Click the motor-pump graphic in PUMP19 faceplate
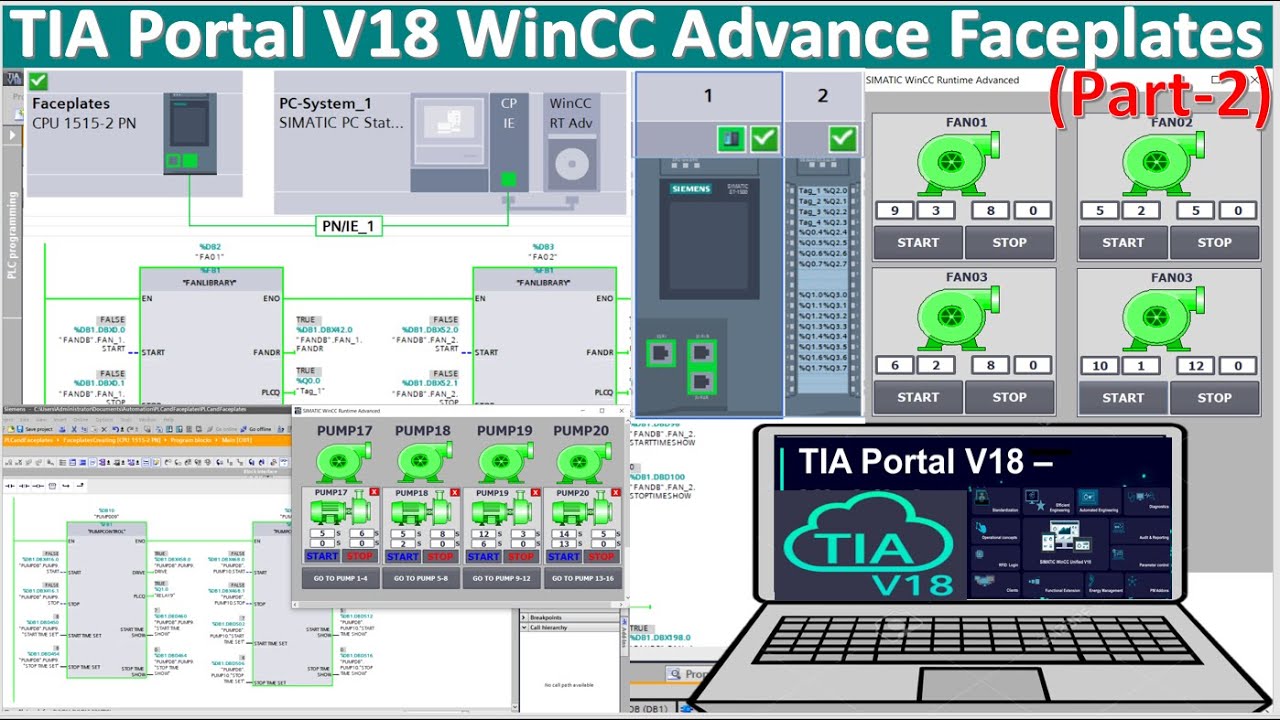The width and height of the screenshot is (1280, 720). pyautogui.click(x=502, y=507)
